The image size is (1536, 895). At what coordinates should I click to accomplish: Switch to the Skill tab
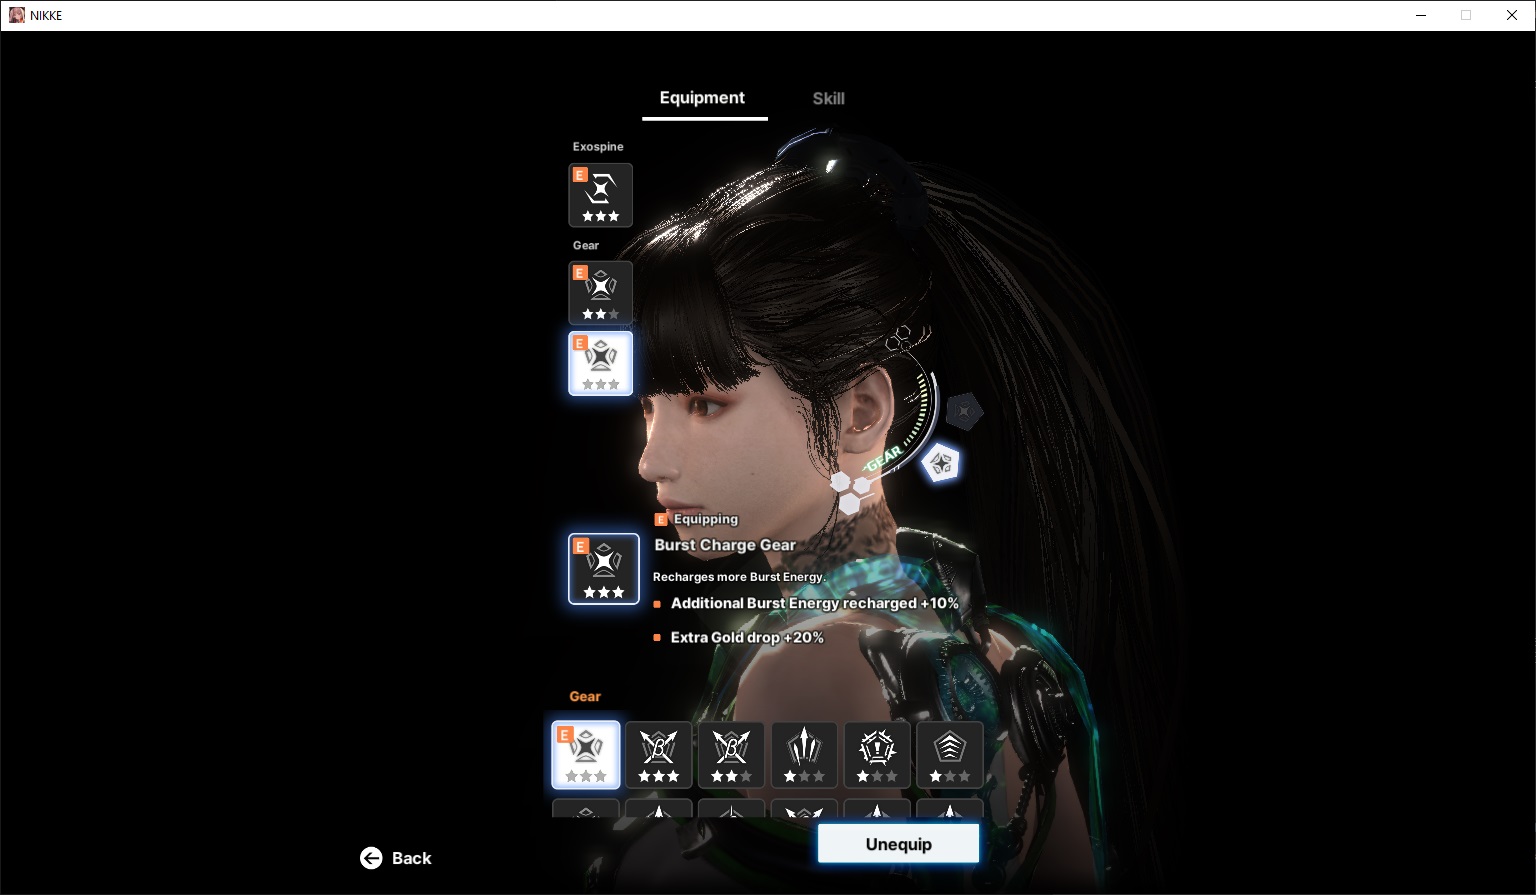(828, 98)
